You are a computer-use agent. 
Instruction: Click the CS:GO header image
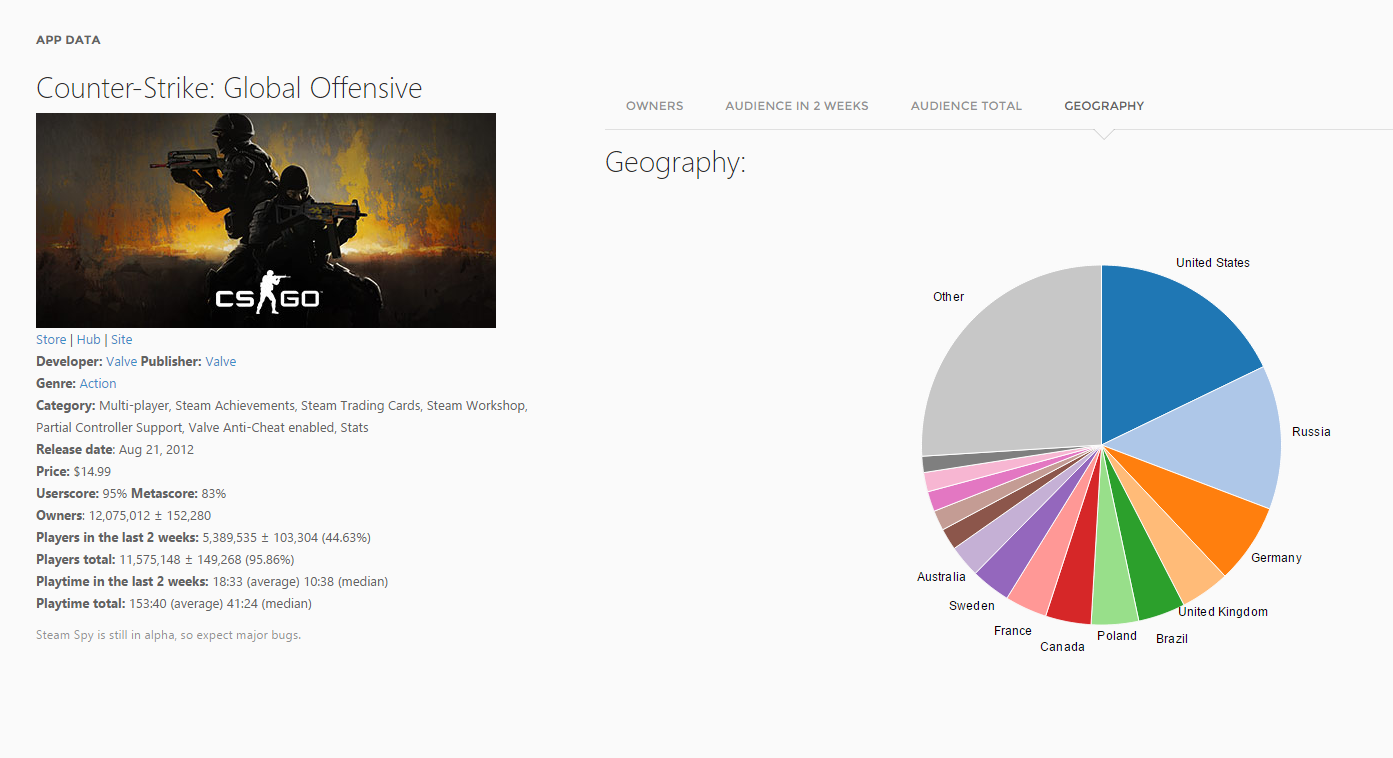pyautogui.click(x=266, y=220)
